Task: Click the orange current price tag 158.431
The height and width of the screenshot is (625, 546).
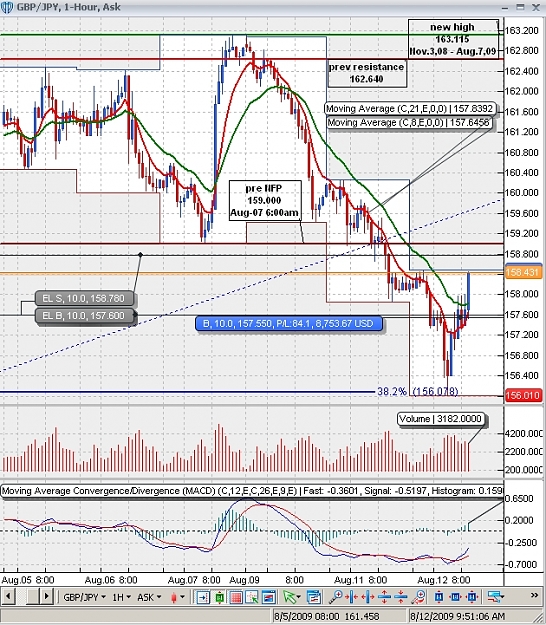Action: tap(523, 272)
